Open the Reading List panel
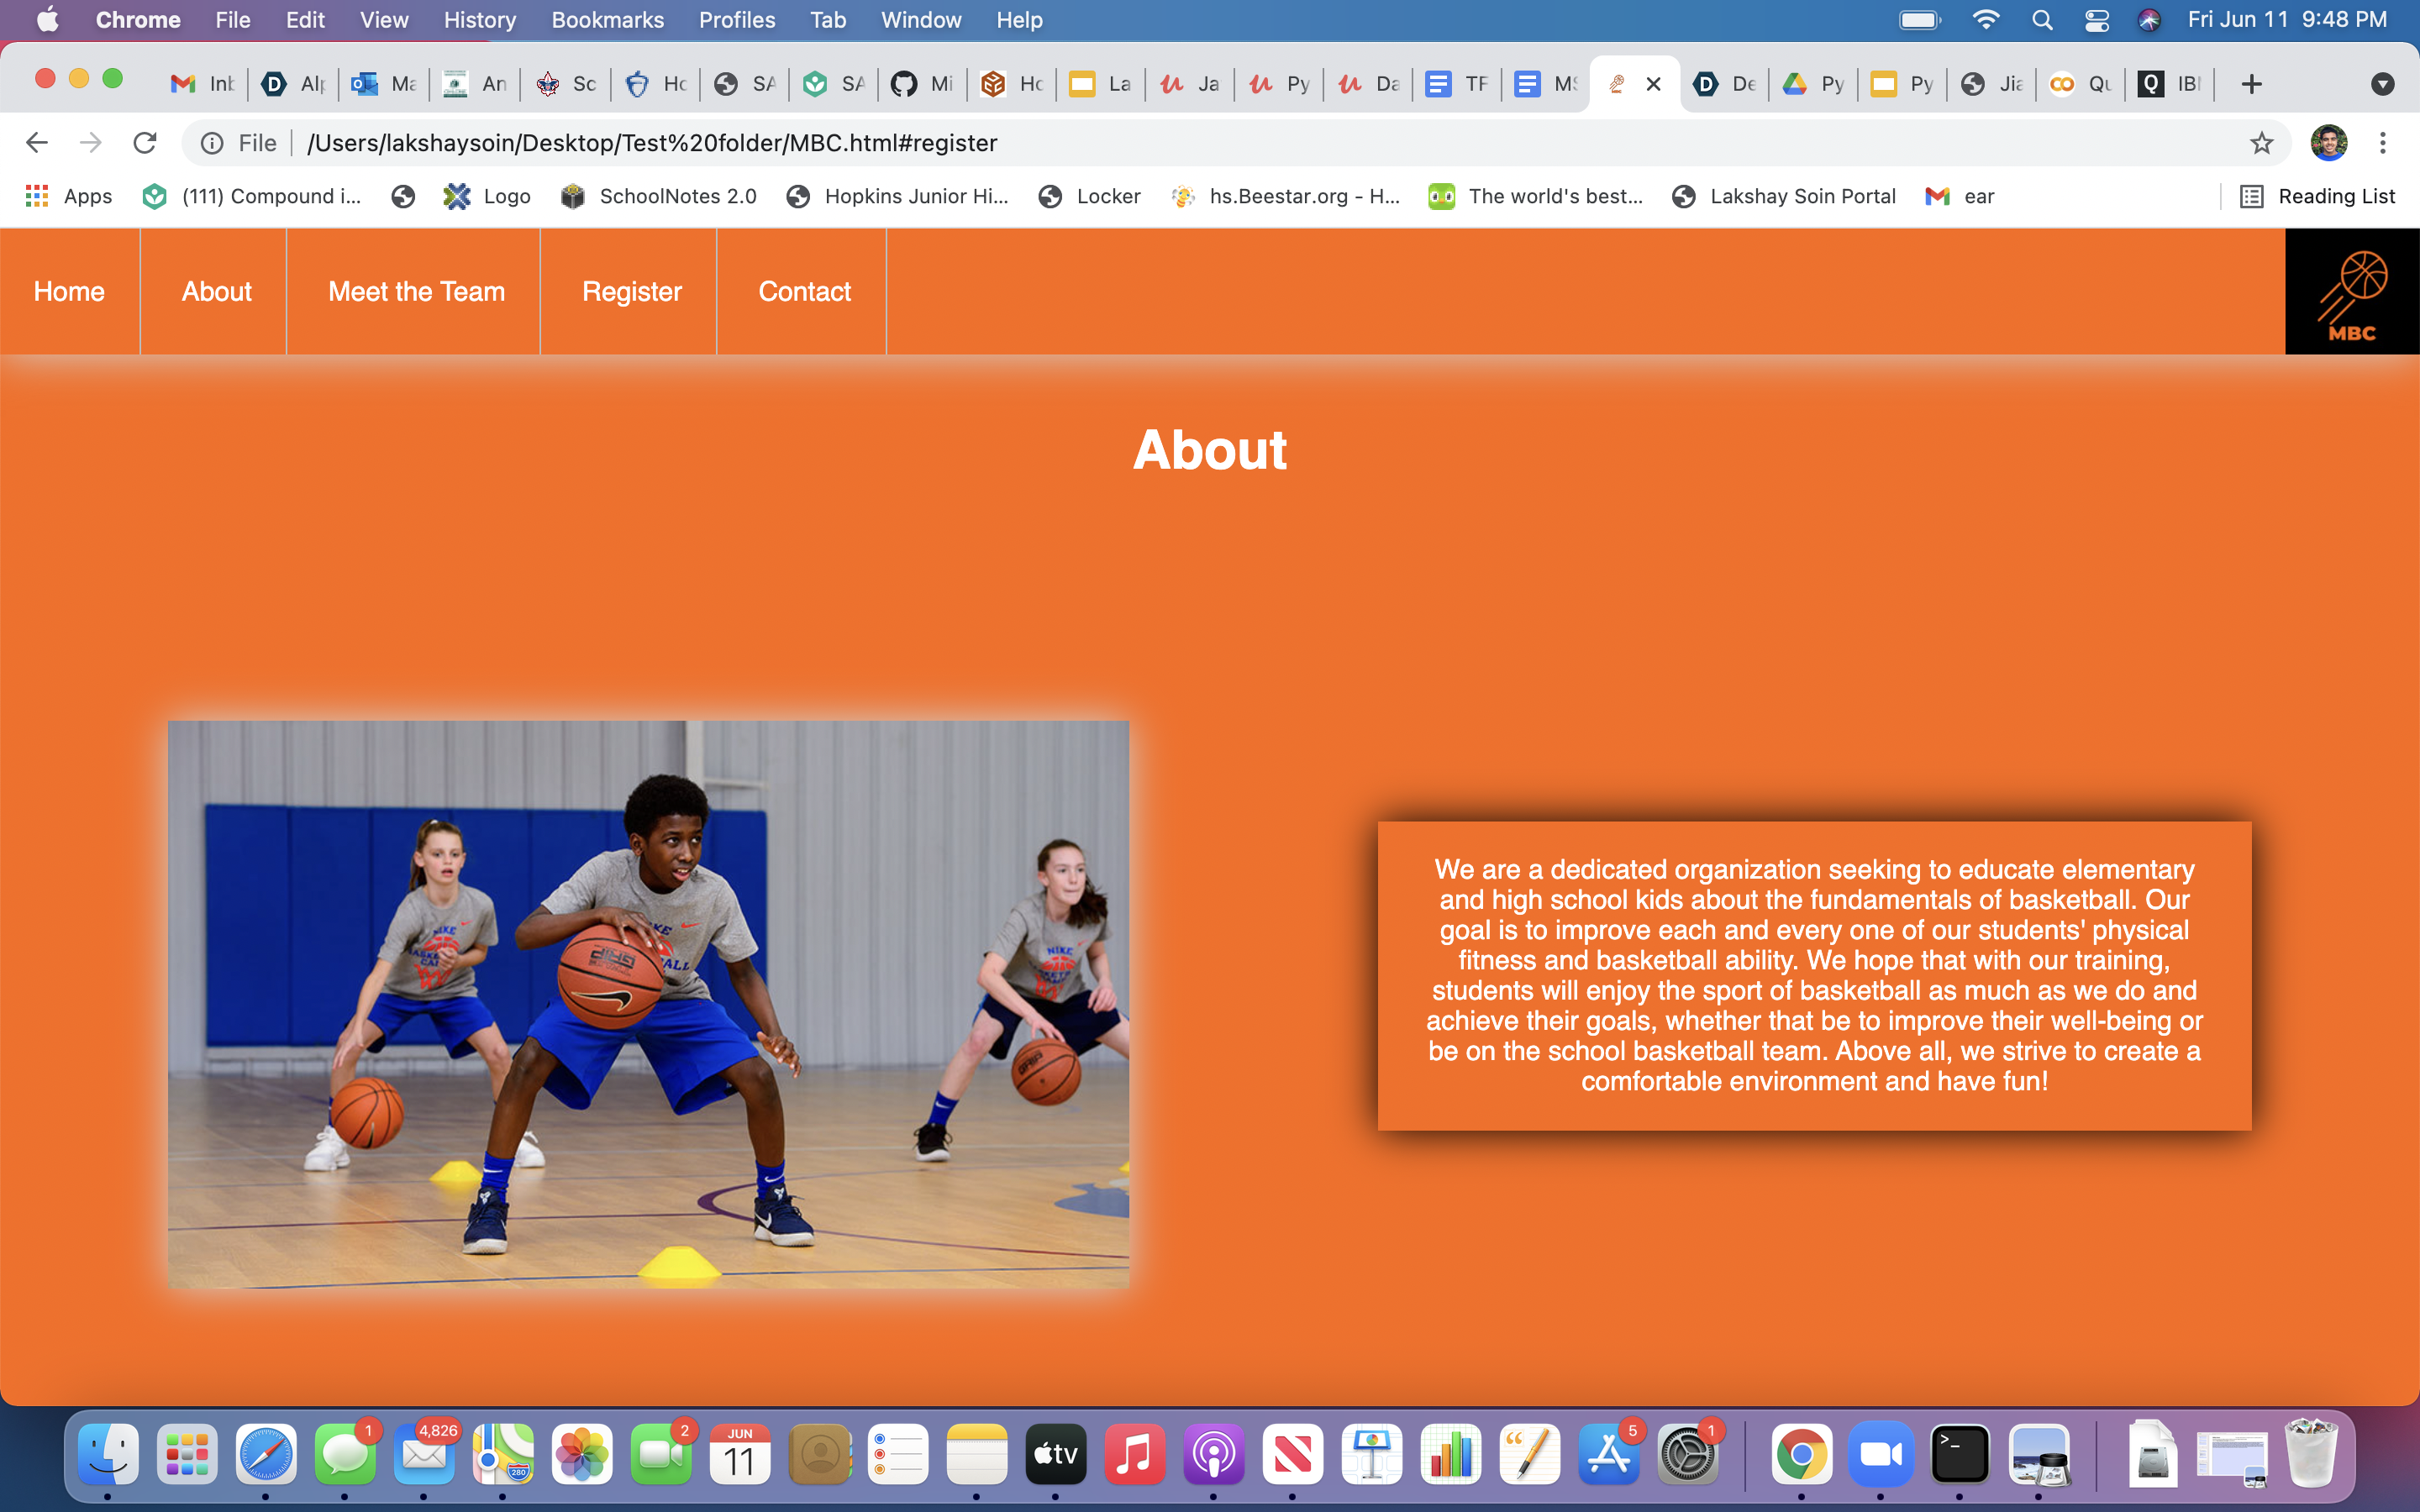Viewport: 2420px width, 1512px height. pos(2317,196)
